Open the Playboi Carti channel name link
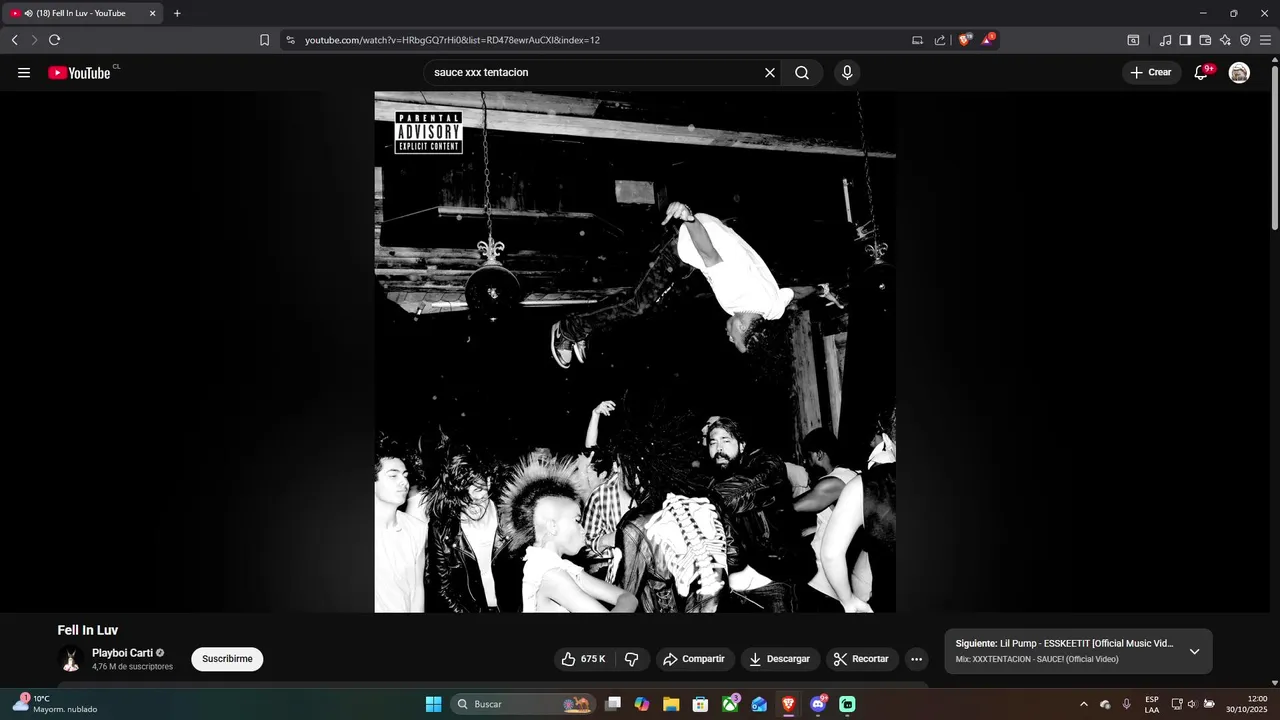 coord(122,653)
